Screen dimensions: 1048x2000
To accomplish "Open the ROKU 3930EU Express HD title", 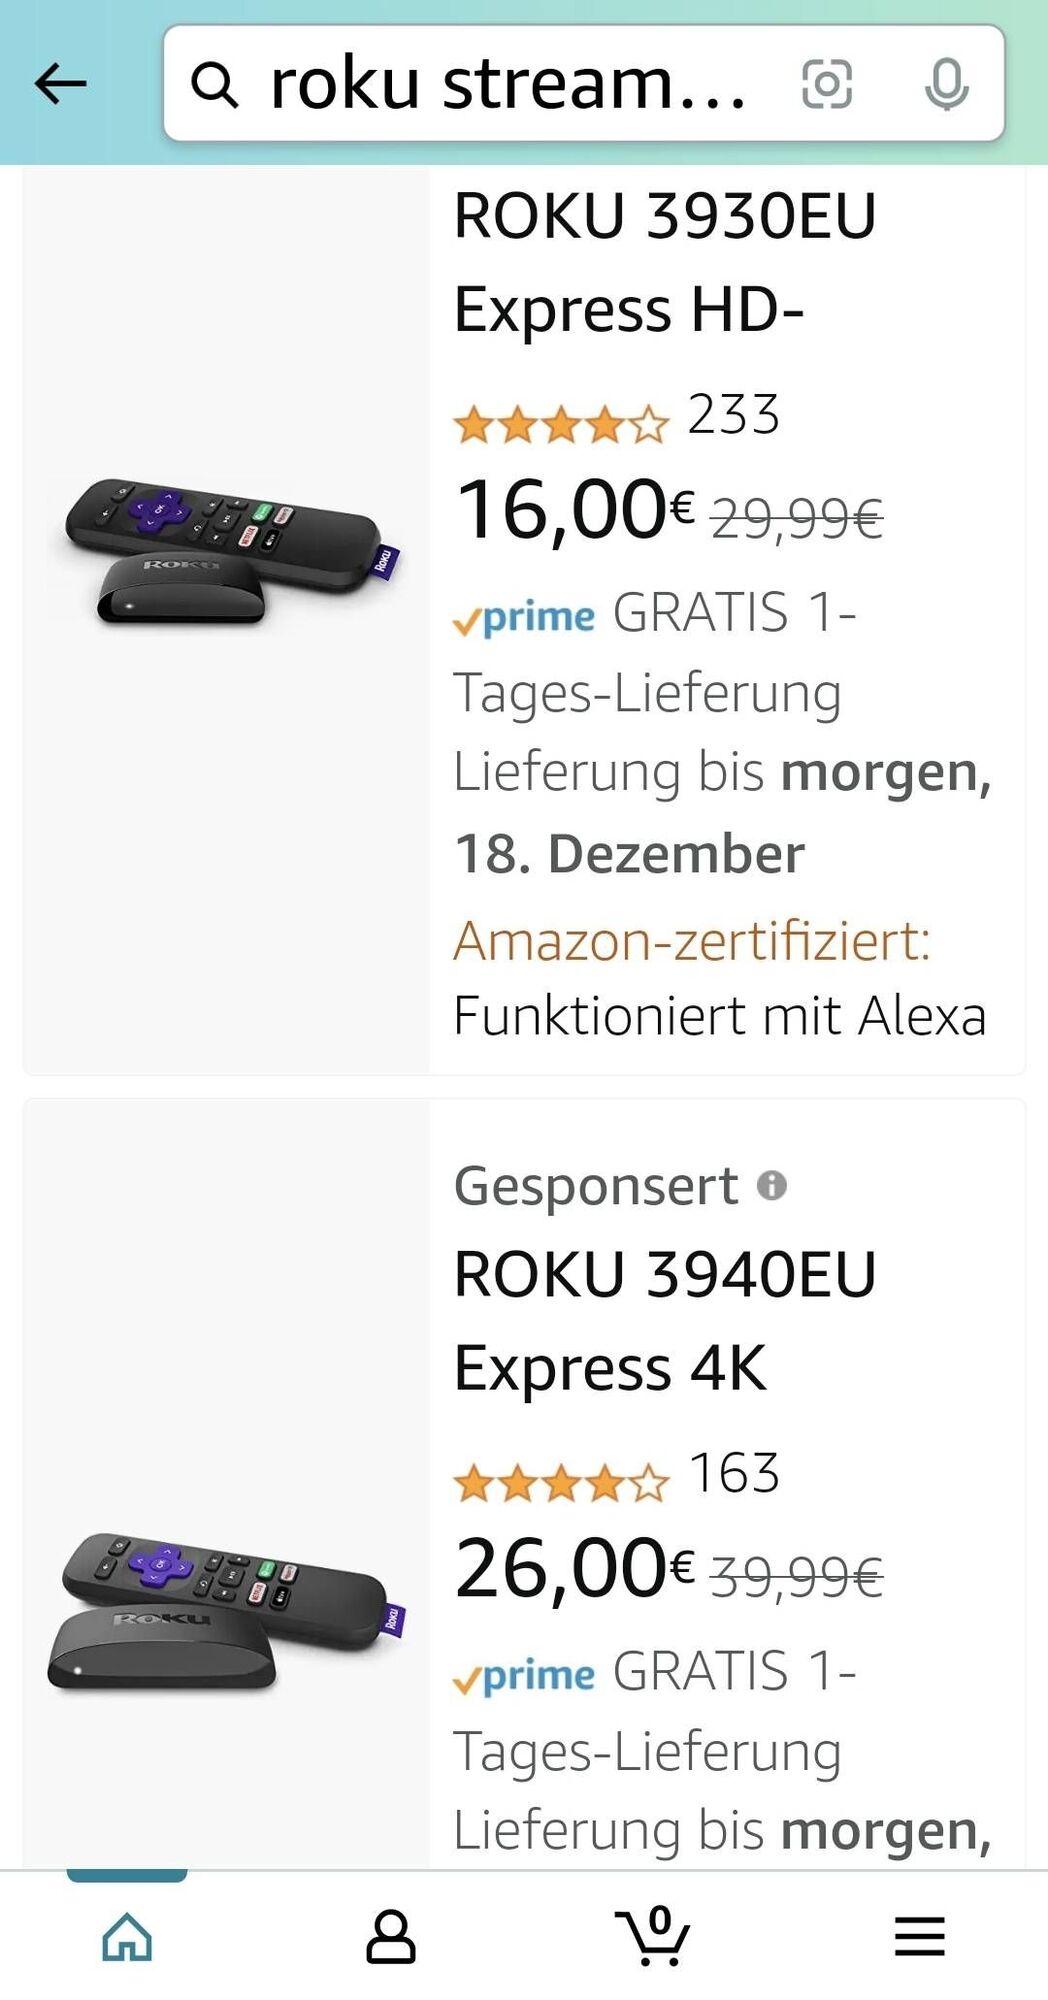I will (x=664, y=262).
